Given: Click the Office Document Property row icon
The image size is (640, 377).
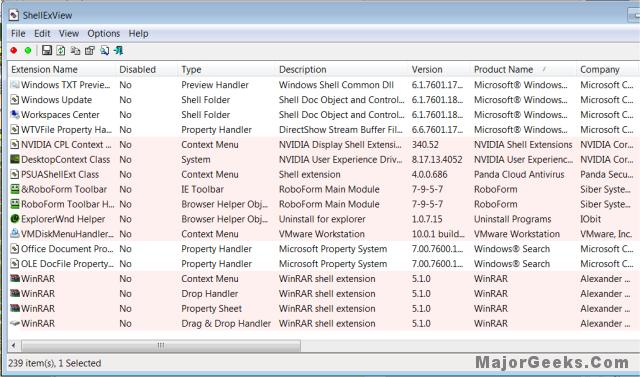Looking at the screenshot, I should tap(15, 249).
